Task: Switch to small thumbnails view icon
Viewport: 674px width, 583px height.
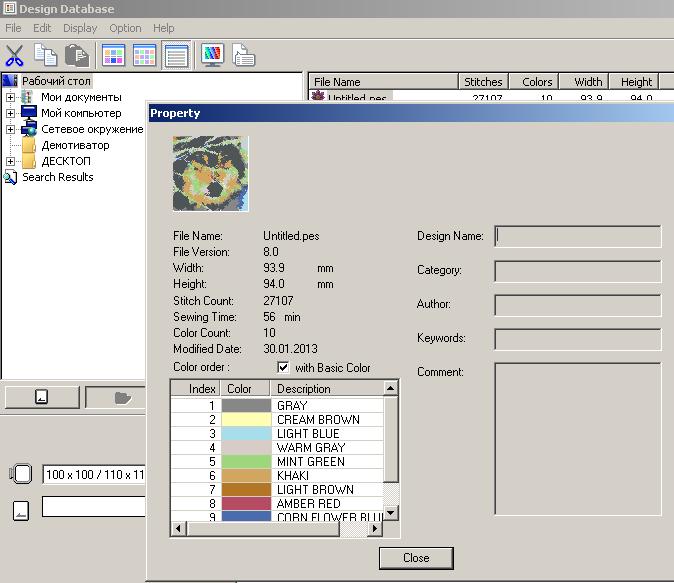Action: (145, 55)
